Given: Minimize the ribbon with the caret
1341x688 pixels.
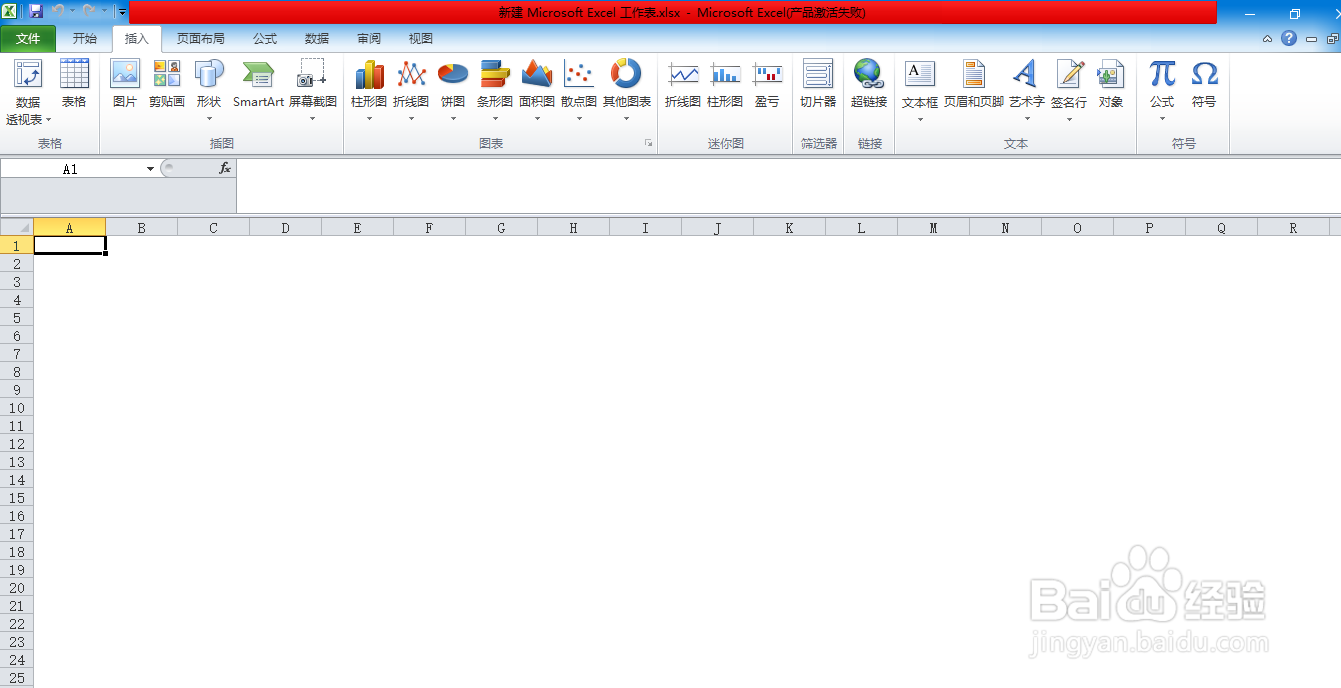Looking at the screenshot, I should (x=1268, y=39).
